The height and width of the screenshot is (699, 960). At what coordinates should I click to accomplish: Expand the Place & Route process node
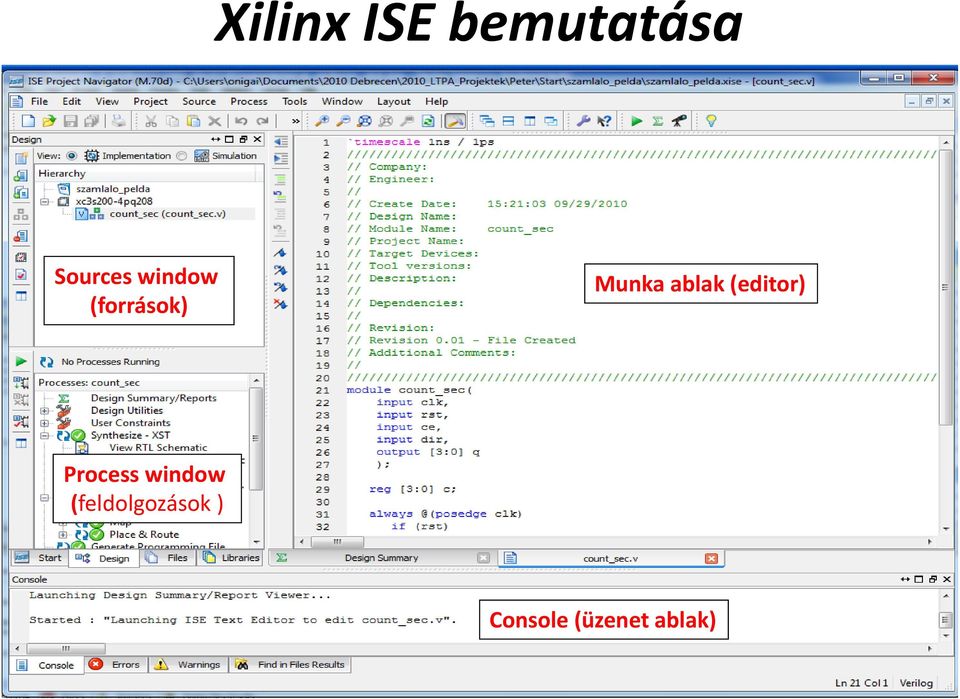coord(63,534)
